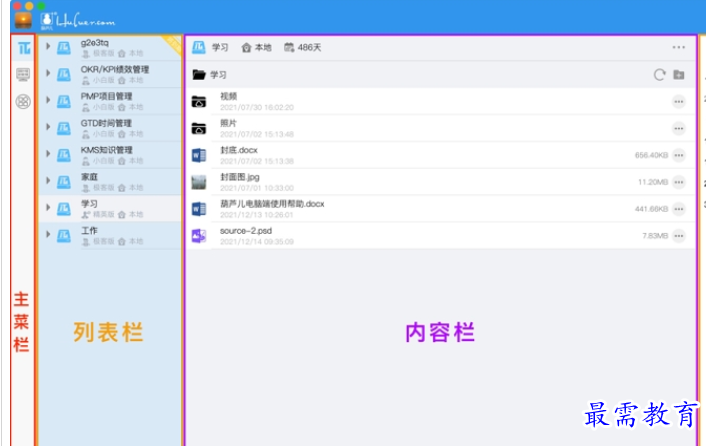The width and height of the screenshot is (706, 446).
Task: Open more options for 葫芦儿电脑端使用帮助.docx
Action: click(x=679, y=209)
